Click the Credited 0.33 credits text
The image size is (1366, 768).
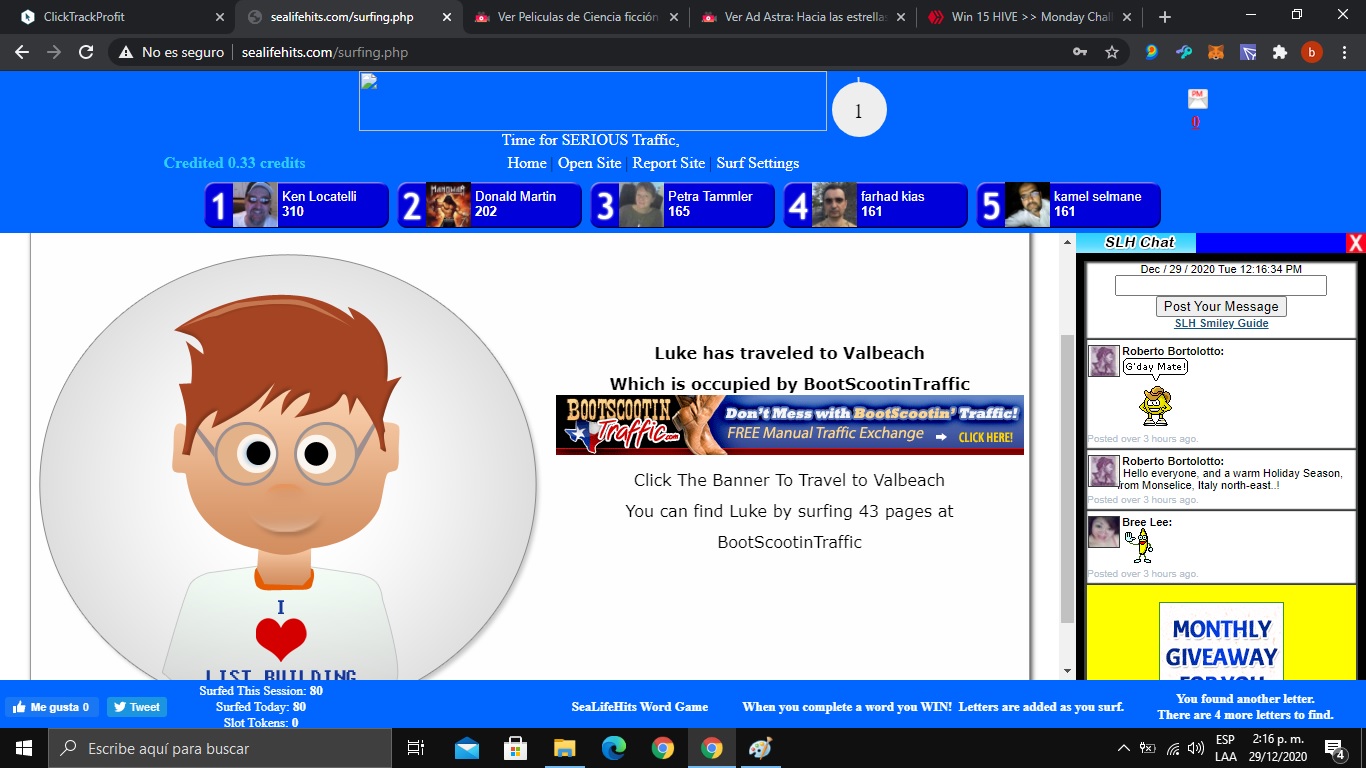[x=234, y=163]
